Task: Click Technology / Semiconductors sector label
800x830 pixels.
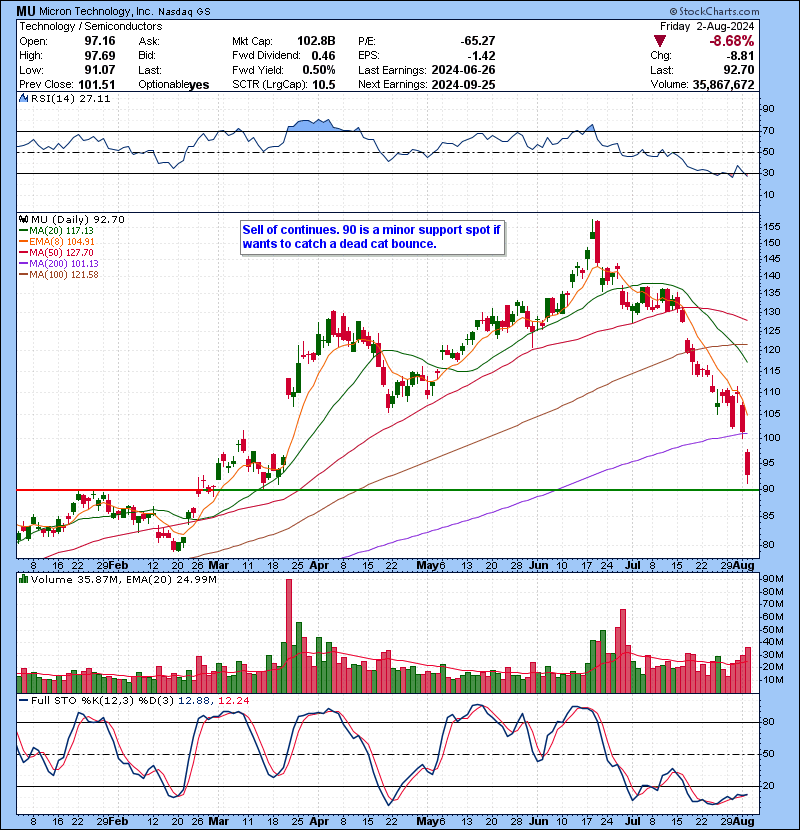Action: coord(91,26)
